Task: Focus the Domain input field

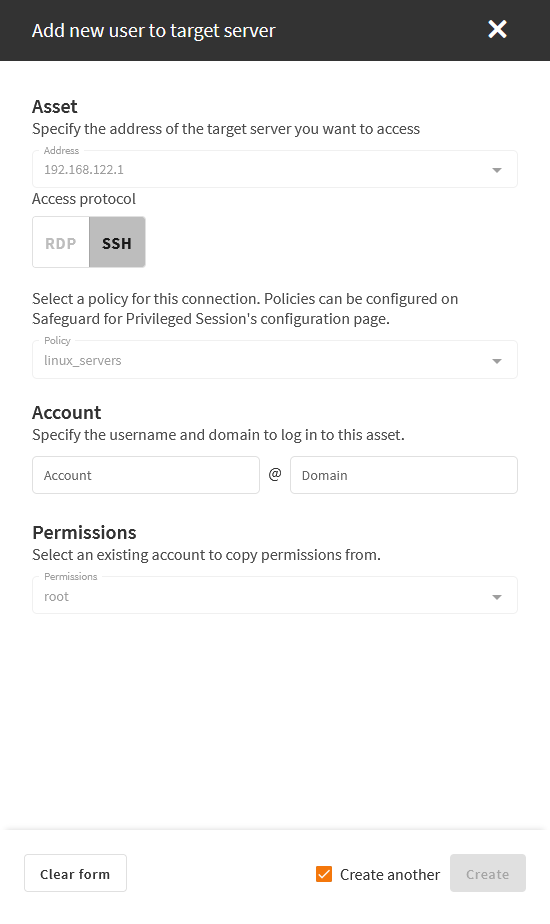Action: pos(404,475)
